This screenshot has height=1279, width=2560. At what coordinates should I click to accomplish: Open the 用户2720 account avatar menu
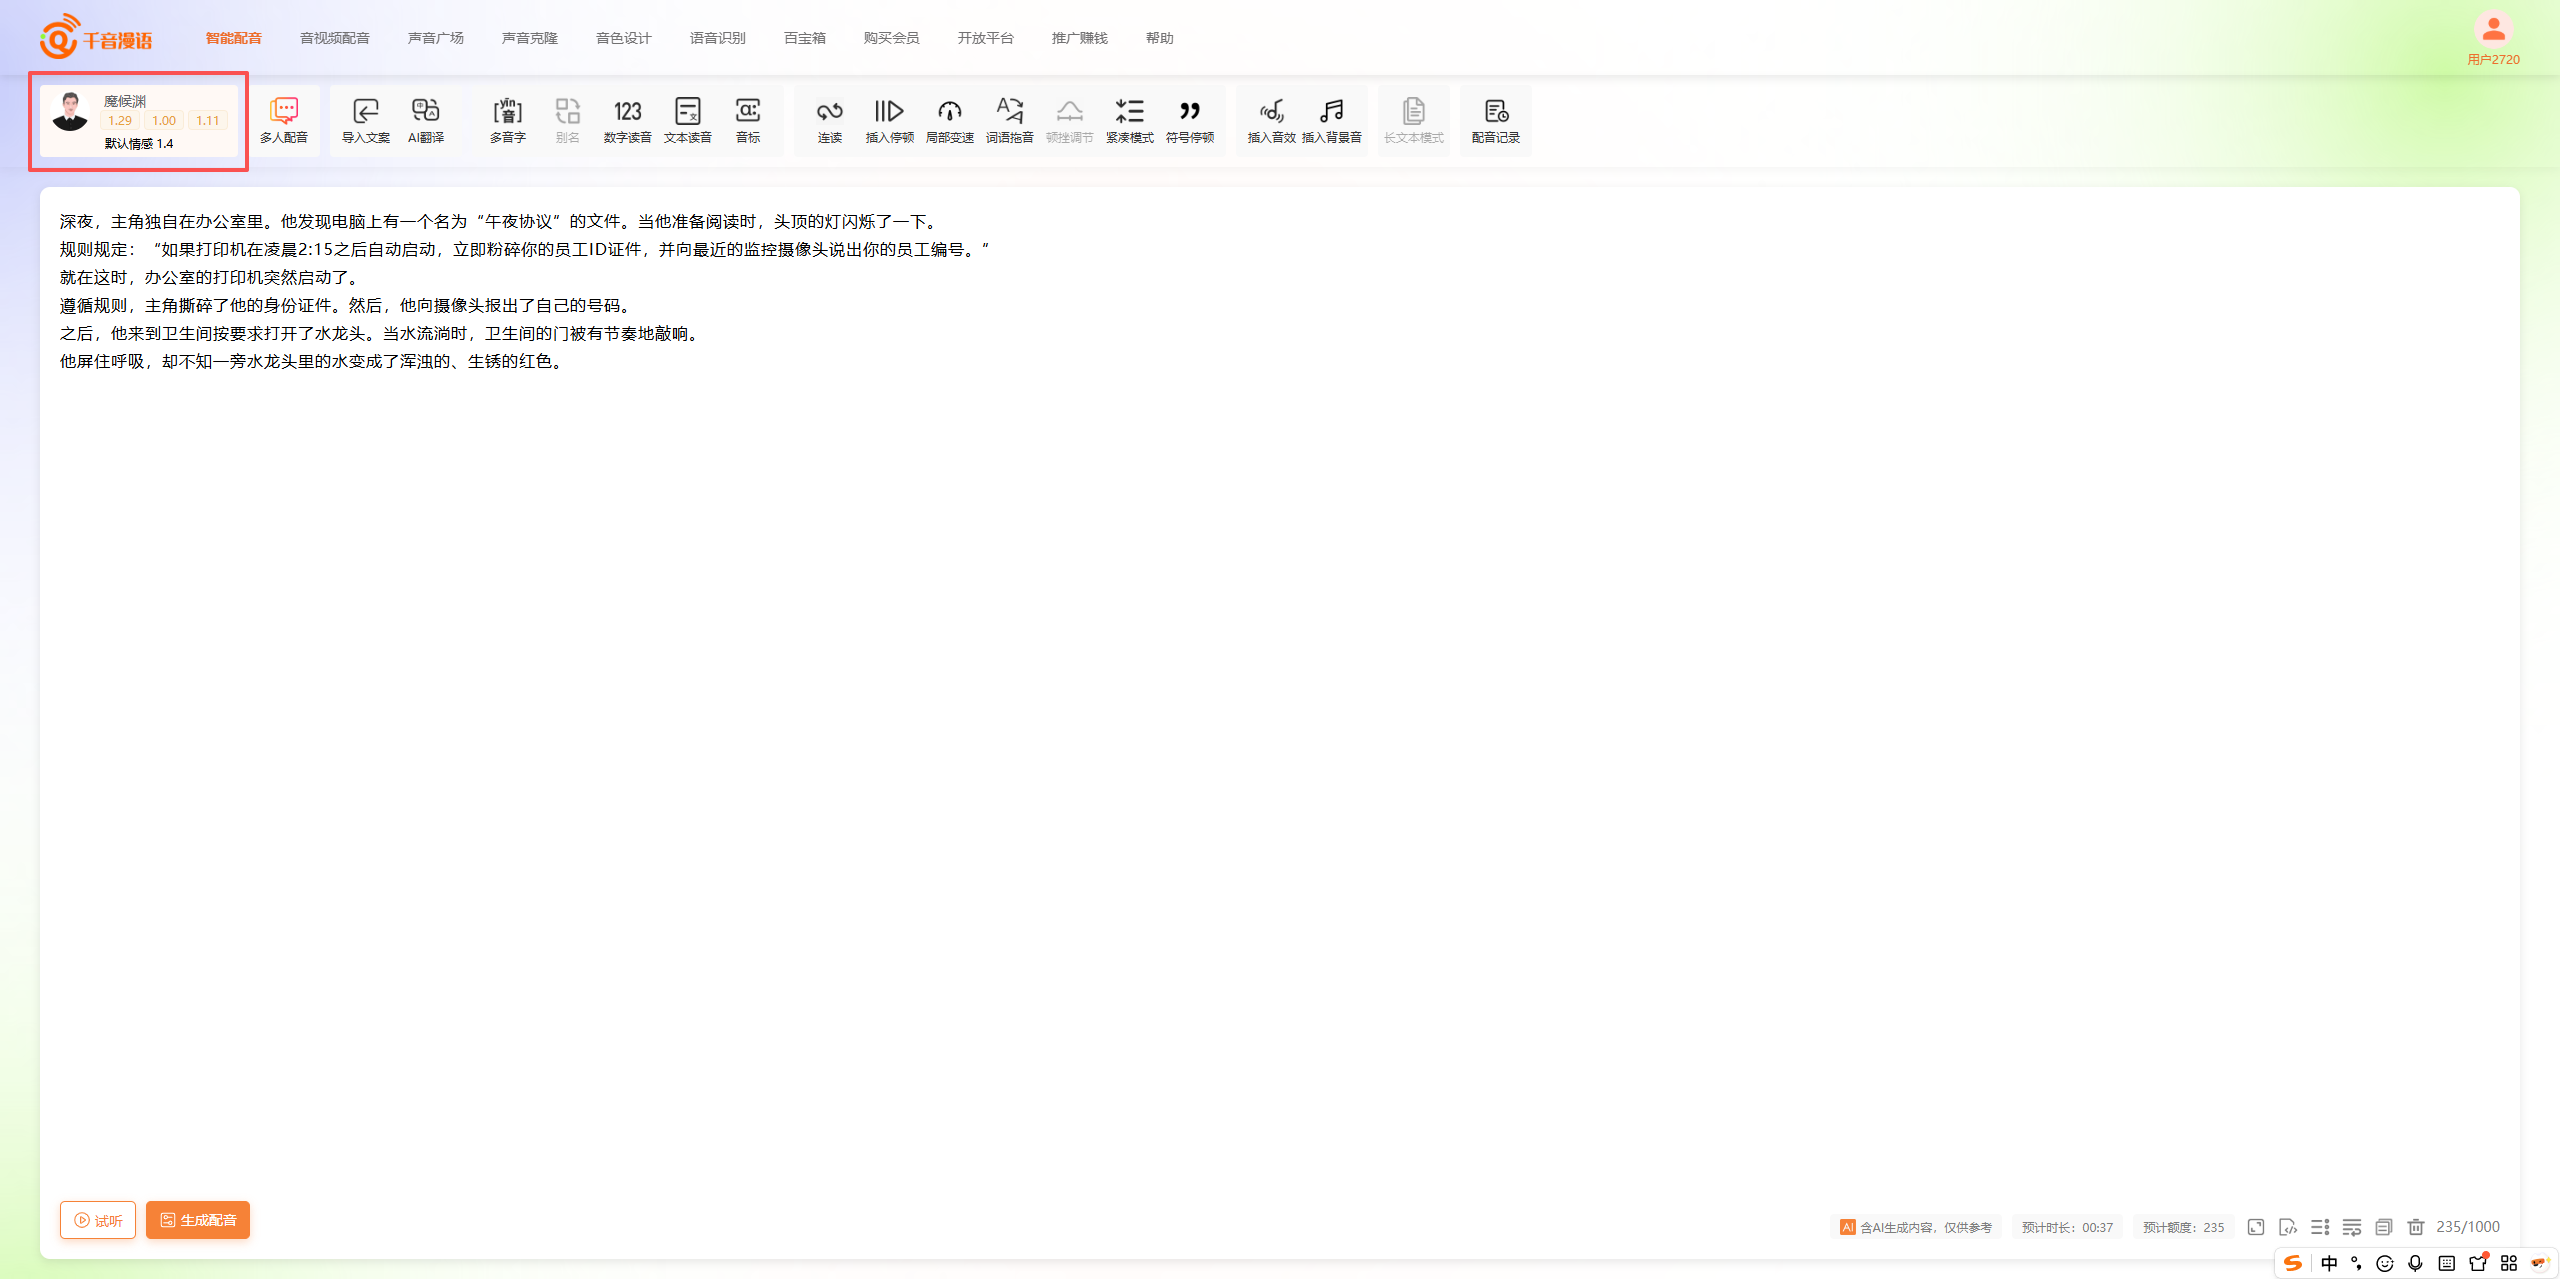point(2493,31)
